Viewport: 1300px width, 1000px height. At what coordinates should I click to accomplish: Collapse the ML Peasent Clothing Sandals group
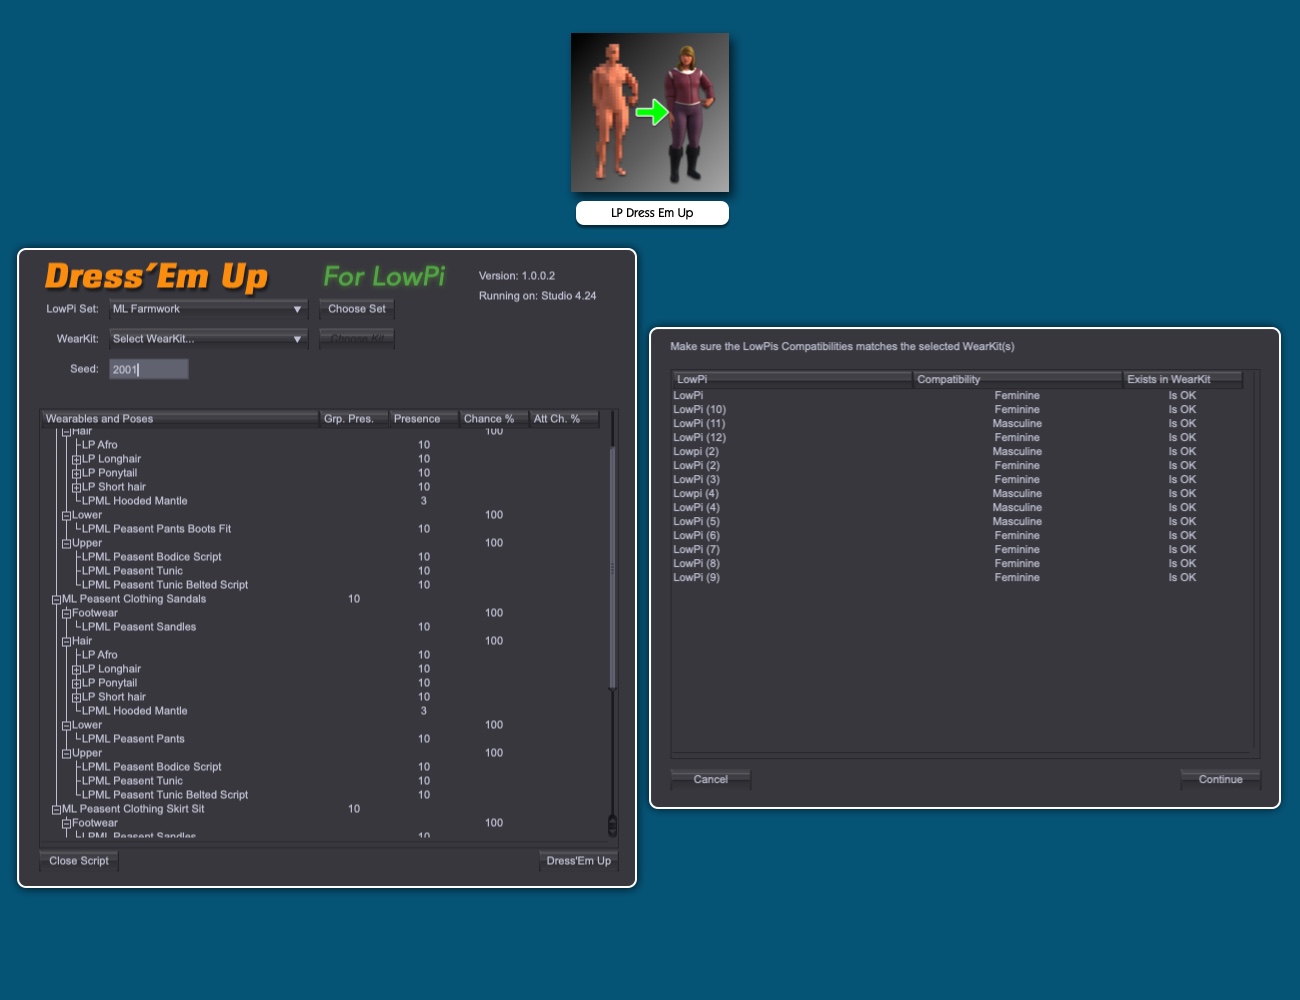(57, 598)
